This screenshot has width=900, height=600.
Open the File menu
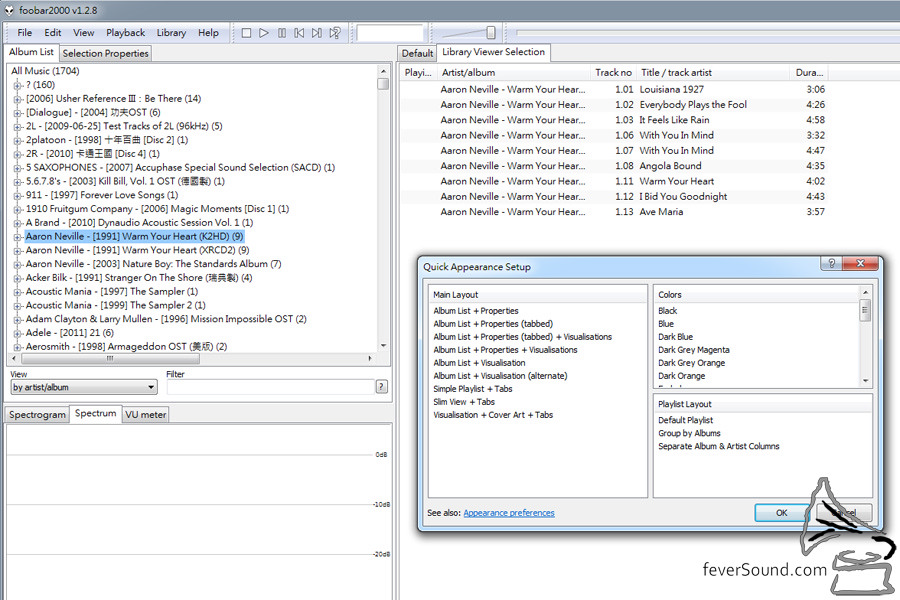pos(25,33)
